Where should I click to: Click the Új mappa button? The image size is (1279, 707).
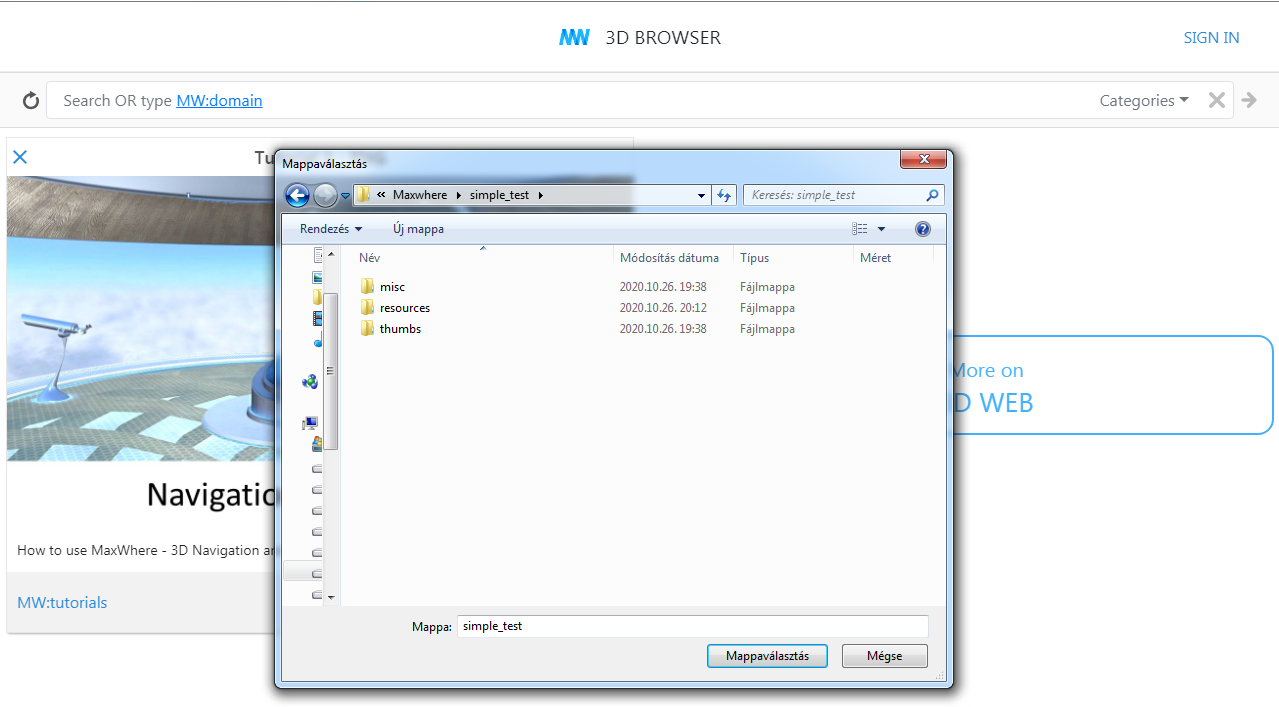tap(418, 229)
